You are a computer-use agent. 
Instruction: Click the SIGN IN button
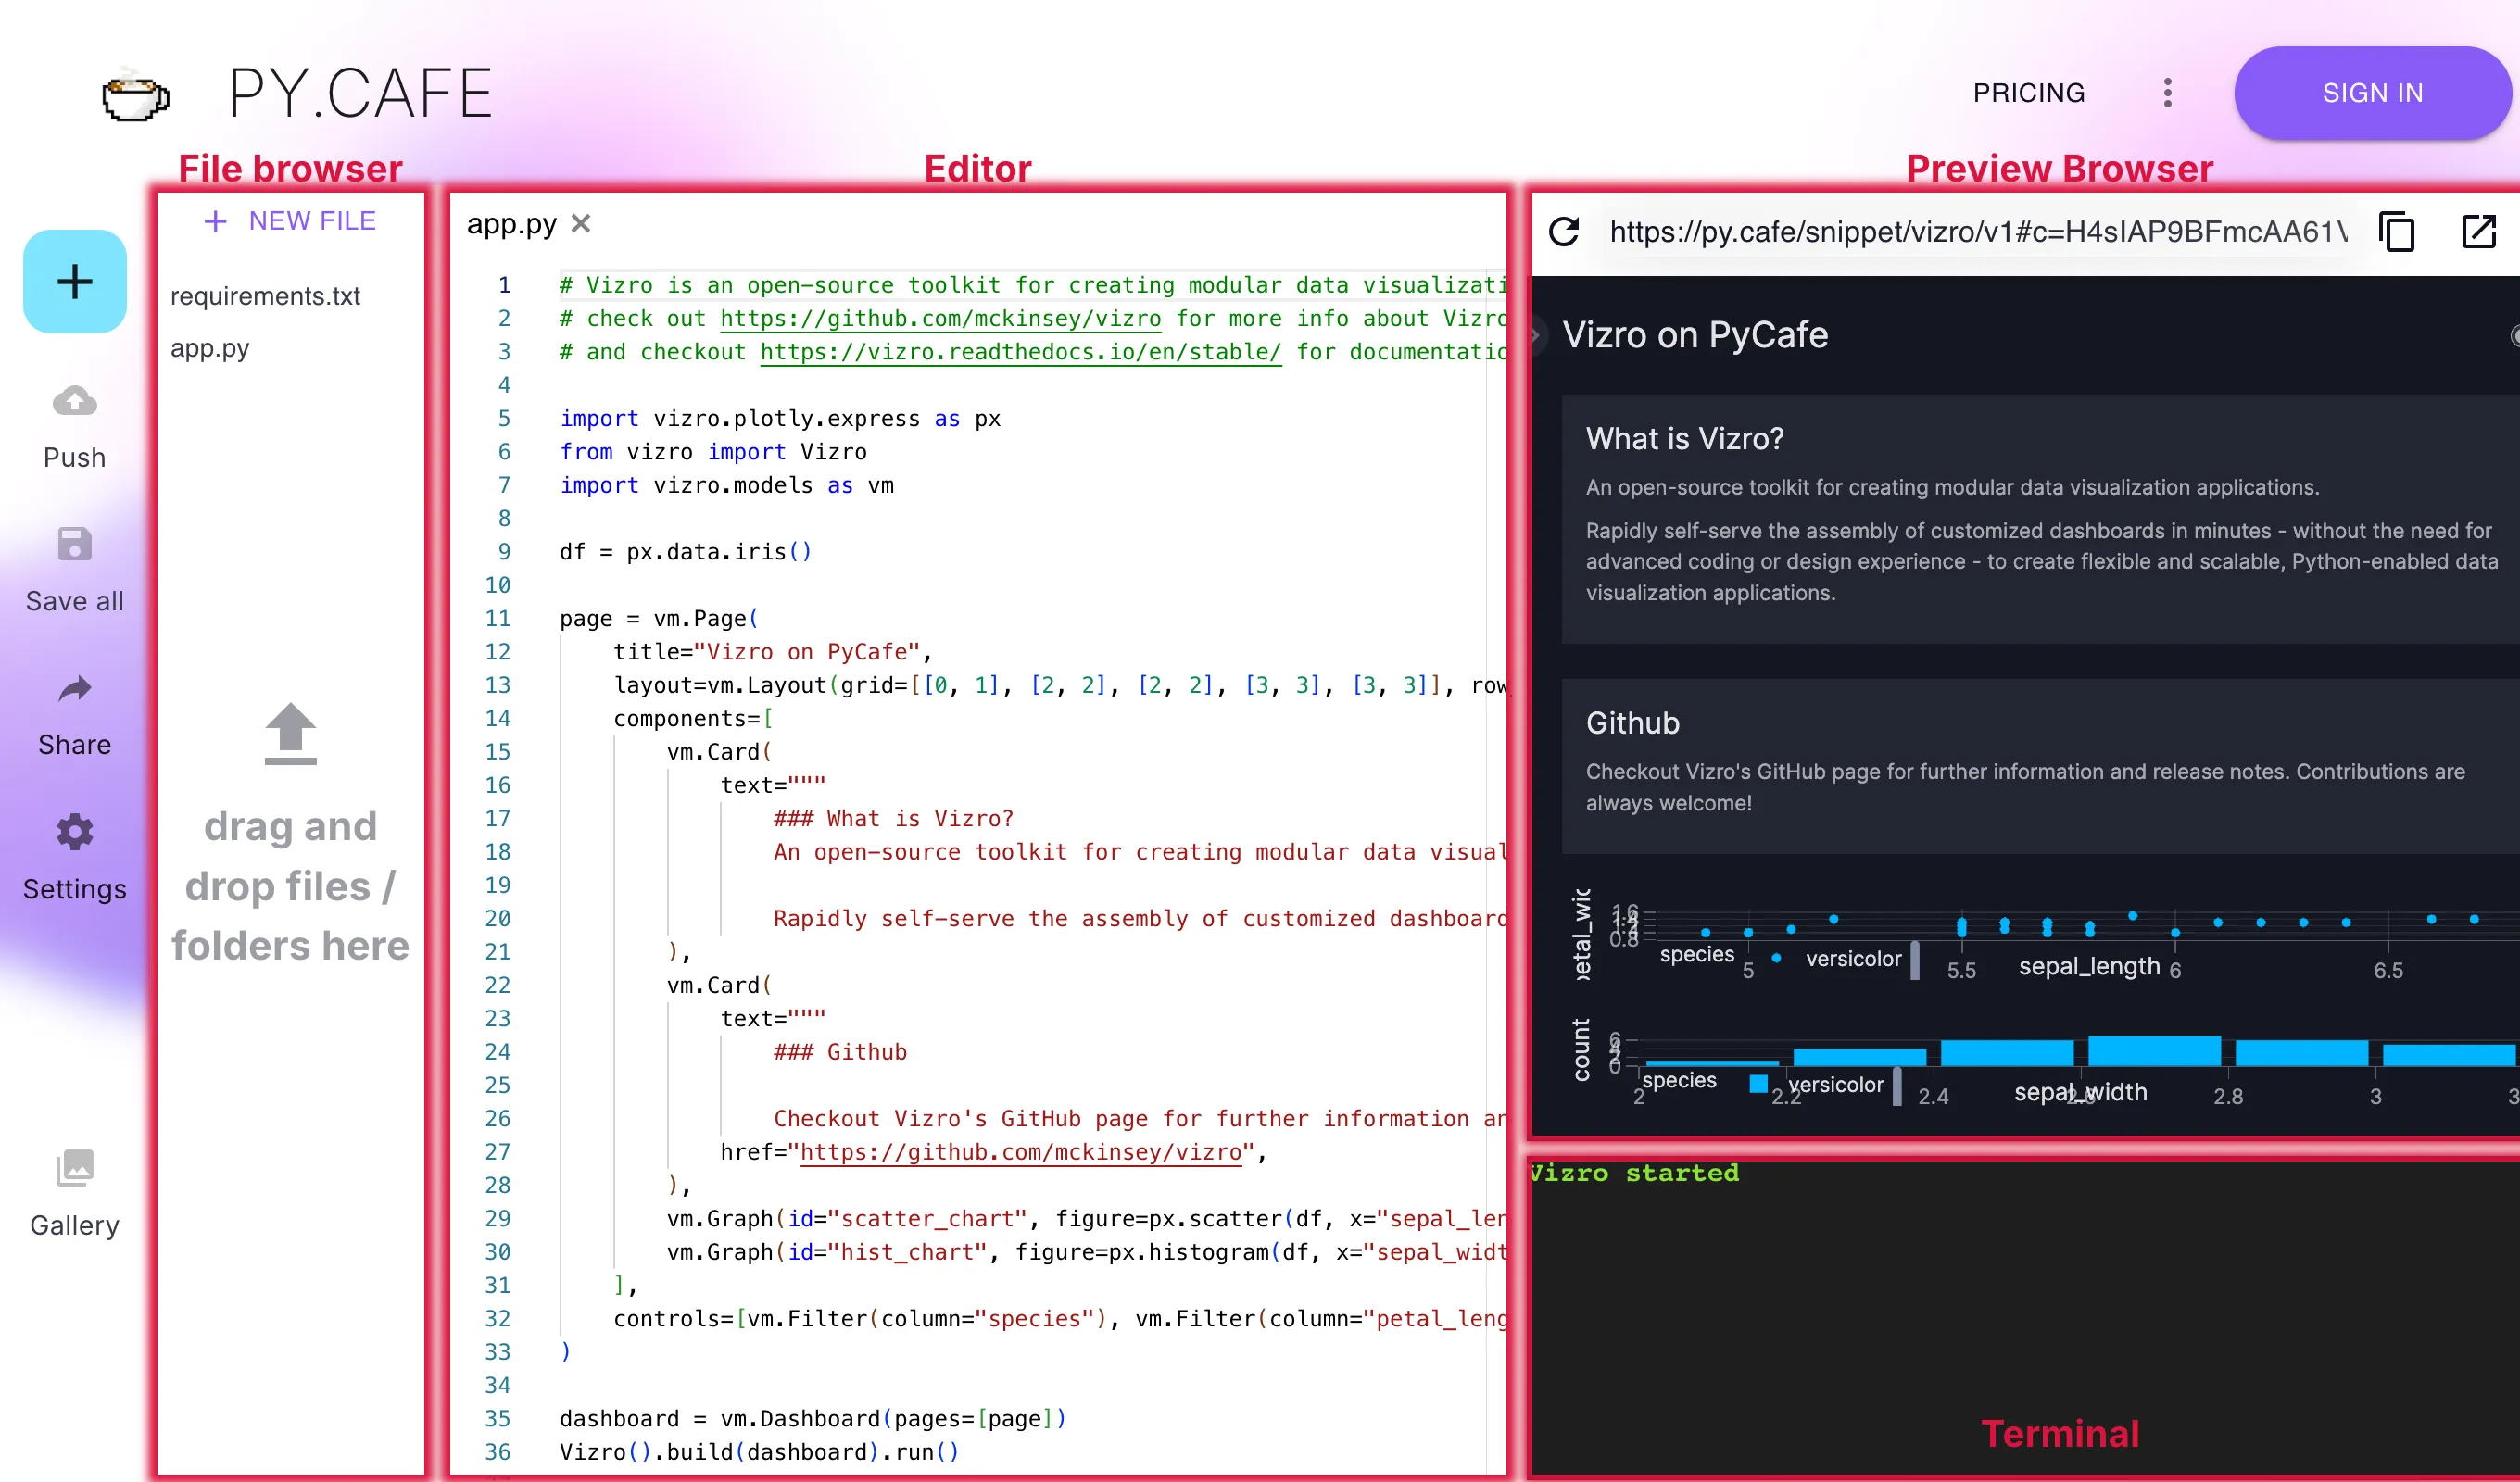tap(2372, 93)
